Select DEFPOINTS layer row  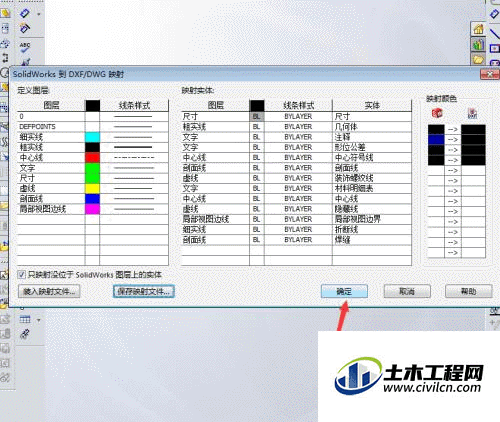click(x=51, y=127)
